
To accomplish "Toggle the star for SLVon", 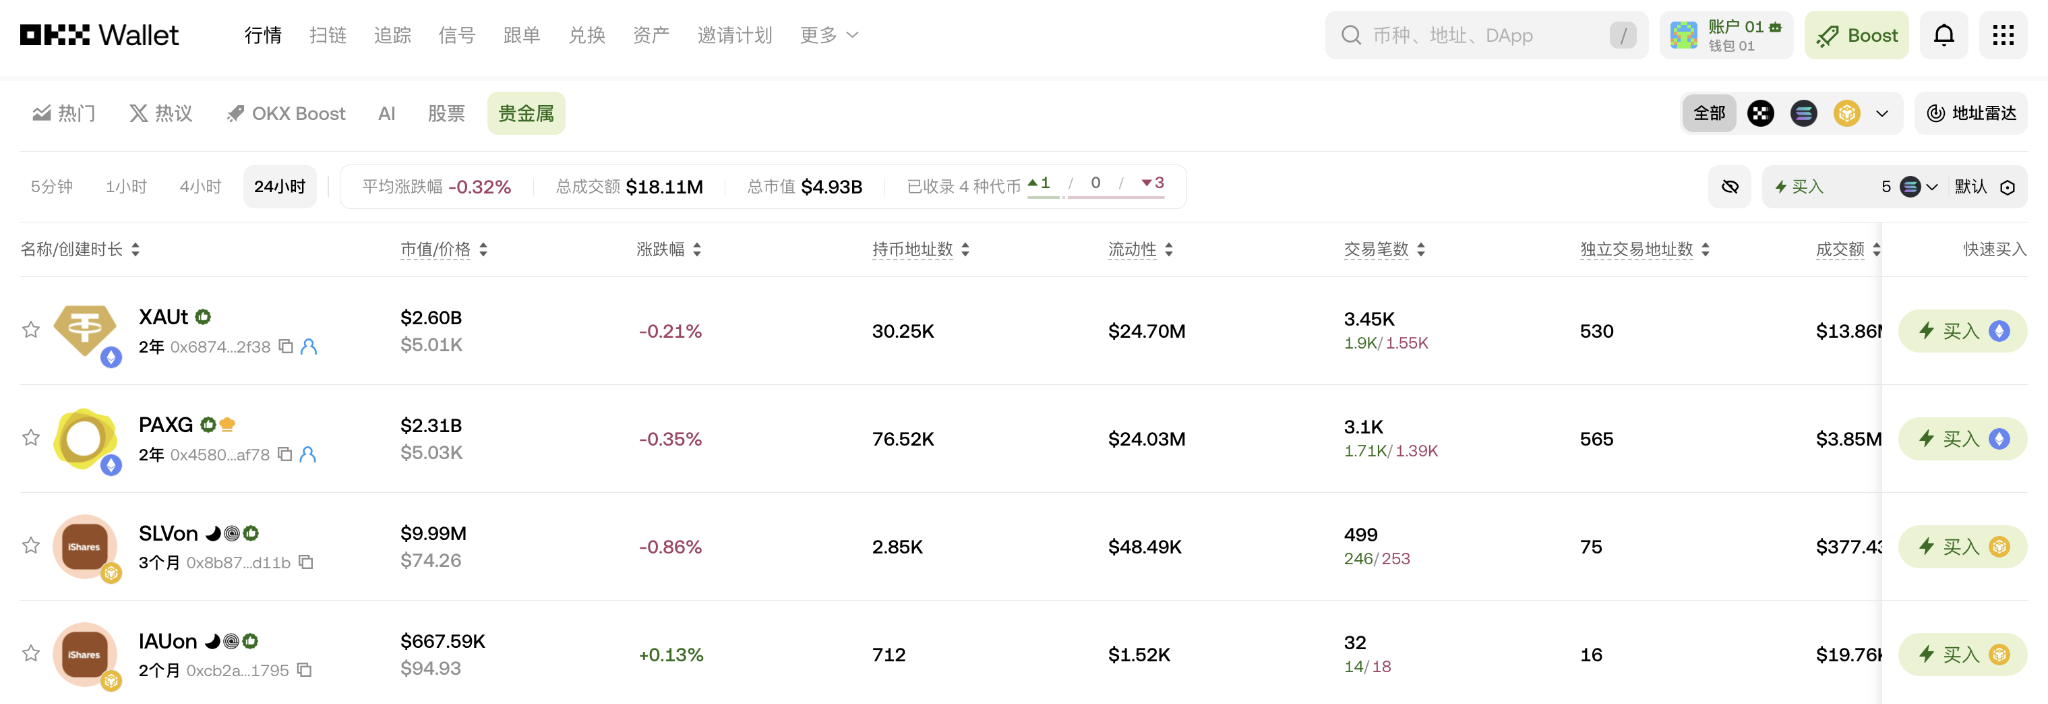I will (x=31, y=546).
